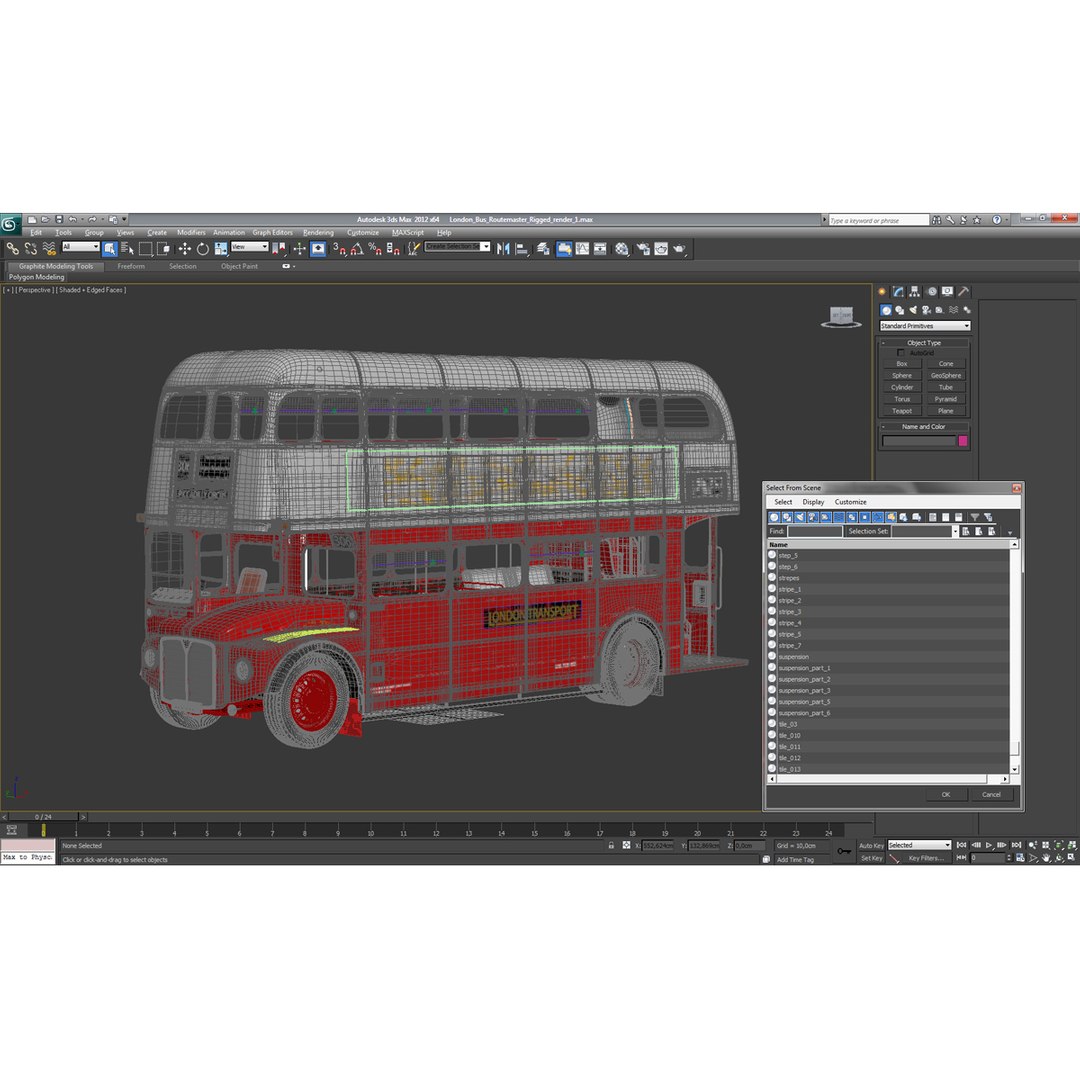
Task: Toggle Display Space Warps filter in Select From Scene
Action: click(839, 517)
